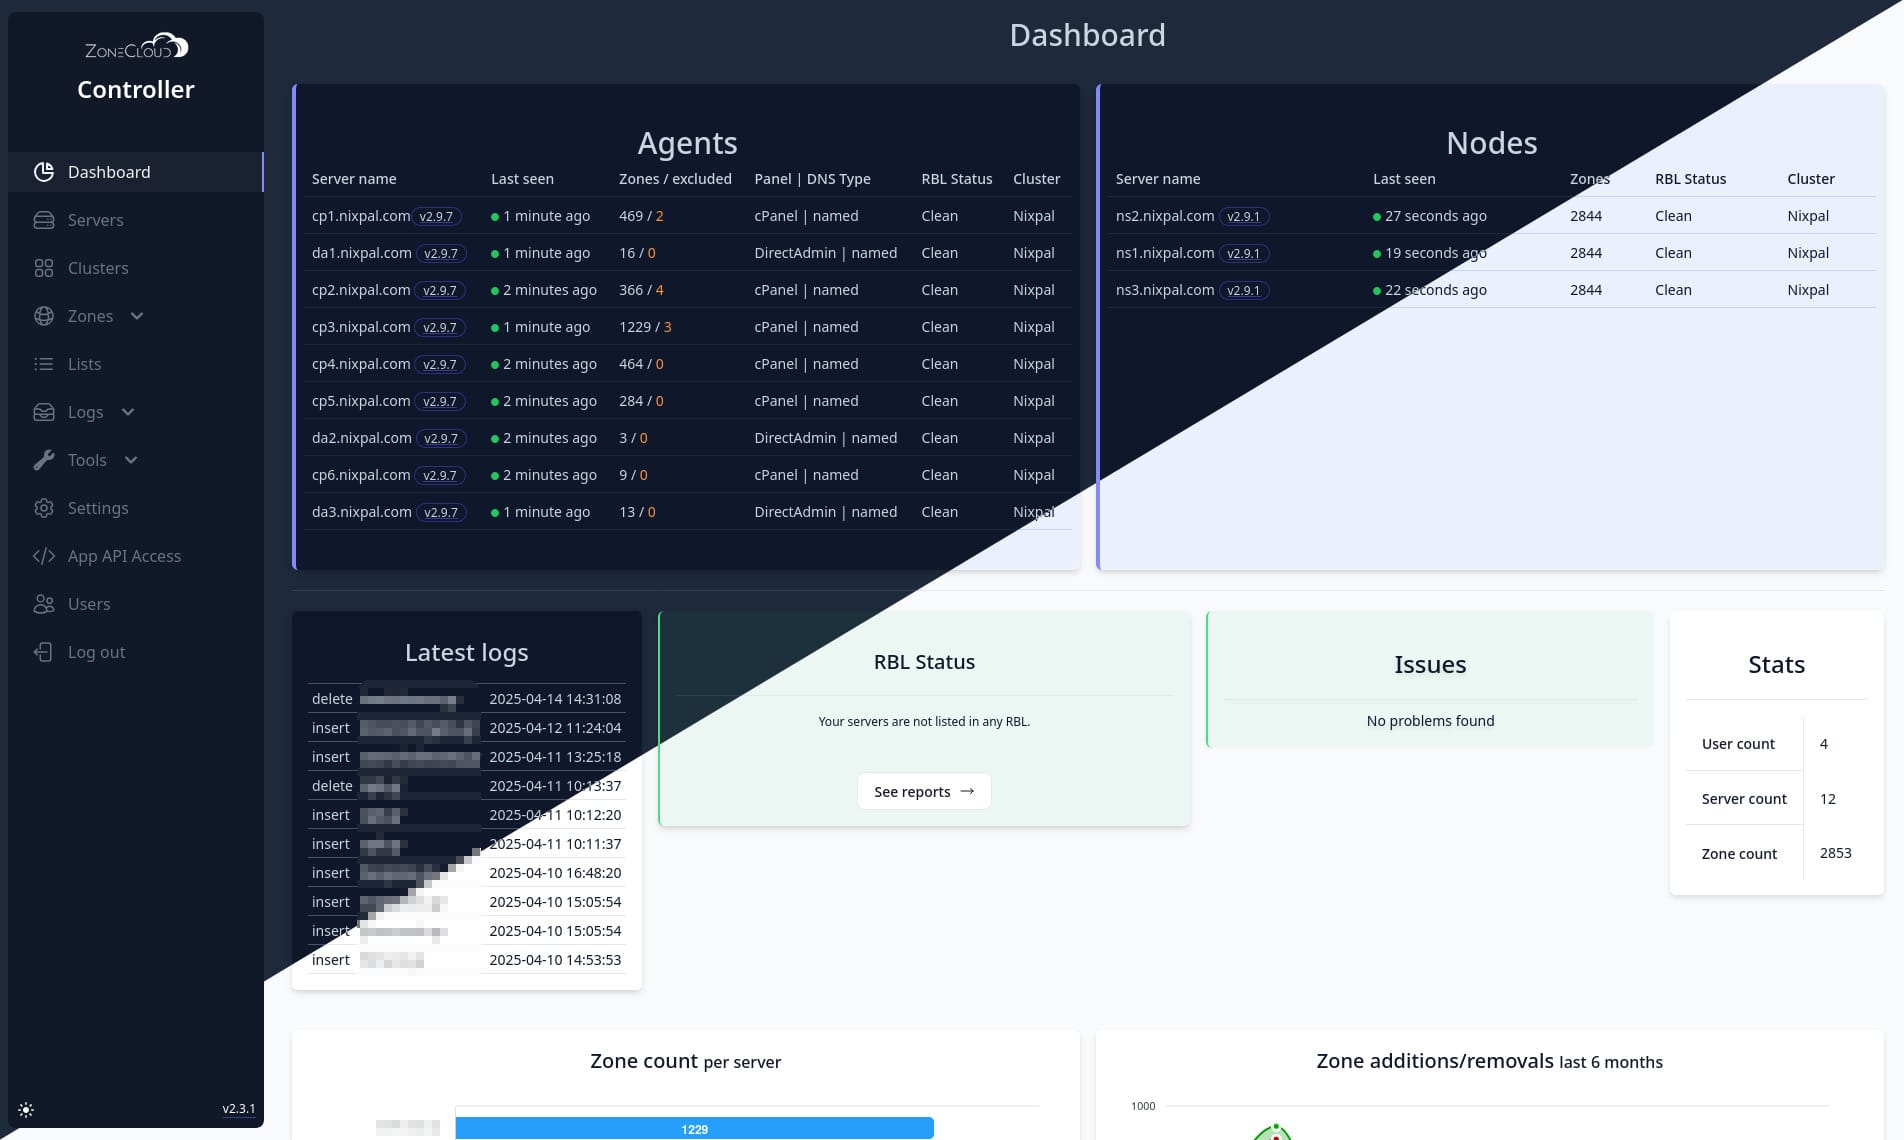1904x1140 pixels.
Task: Open the Servers menu item
Action: (96, 220)
